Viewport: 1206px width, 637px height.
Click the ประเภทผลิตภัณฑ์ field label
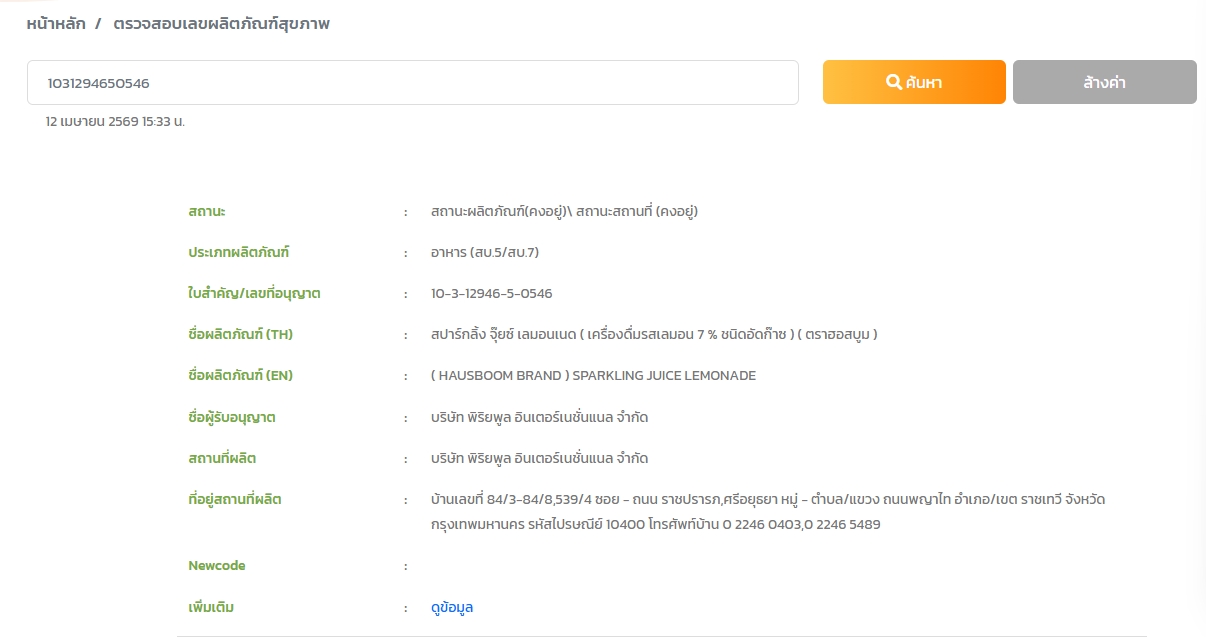coord(238,252)
